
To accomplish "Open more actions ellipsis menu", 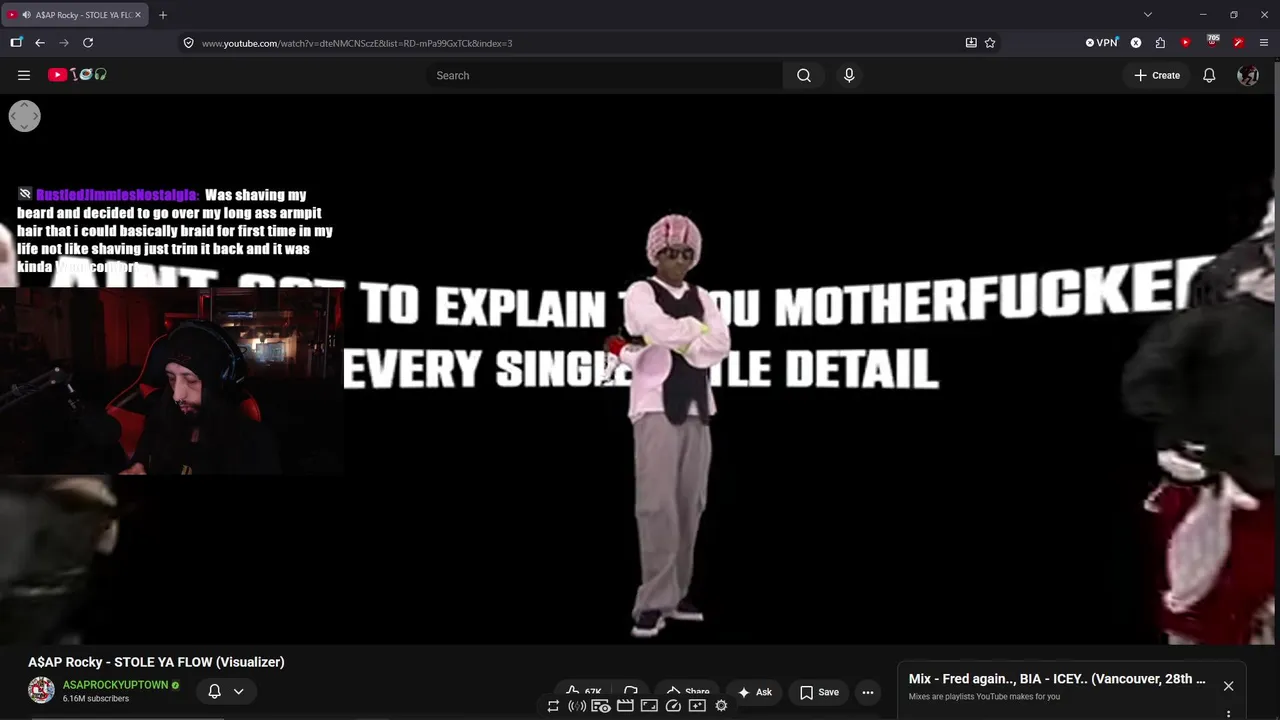I will click(x=868, y=692).
